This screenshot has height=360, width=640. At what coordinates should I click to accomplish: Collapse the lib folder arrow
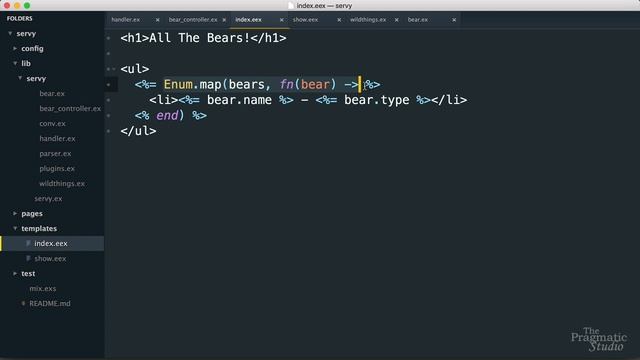click(15, 63)
